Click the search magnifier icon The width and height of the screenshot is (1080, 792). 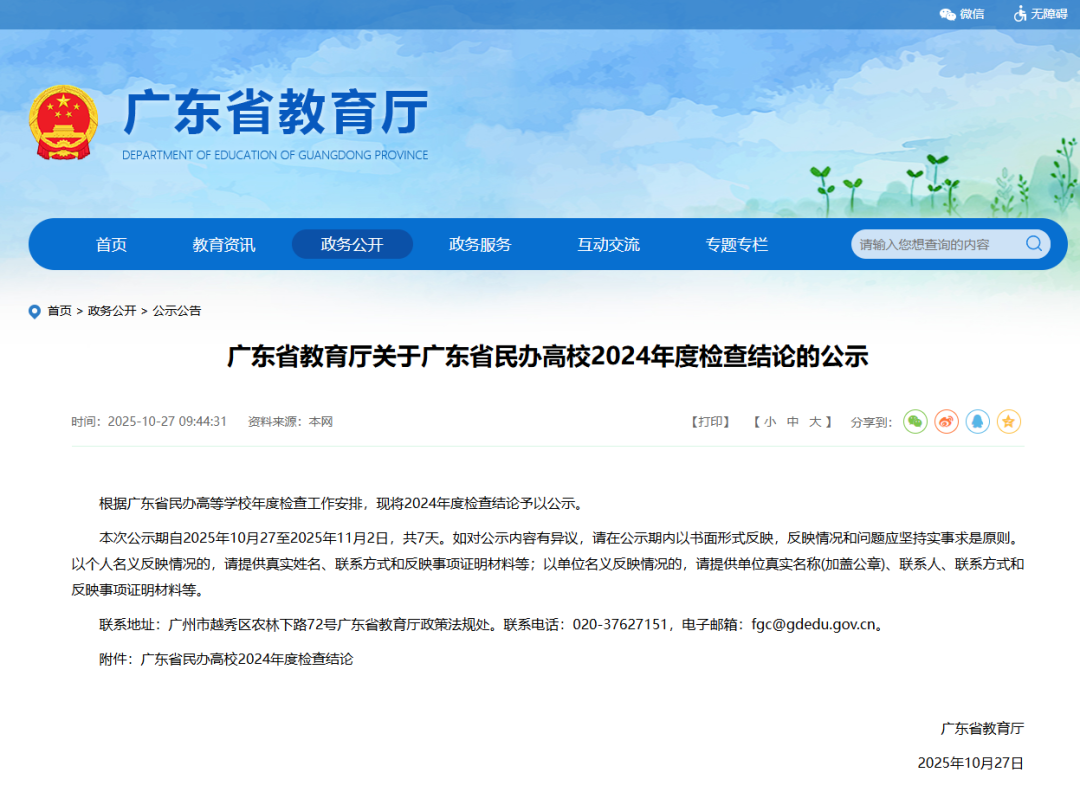click(1033, 244)
